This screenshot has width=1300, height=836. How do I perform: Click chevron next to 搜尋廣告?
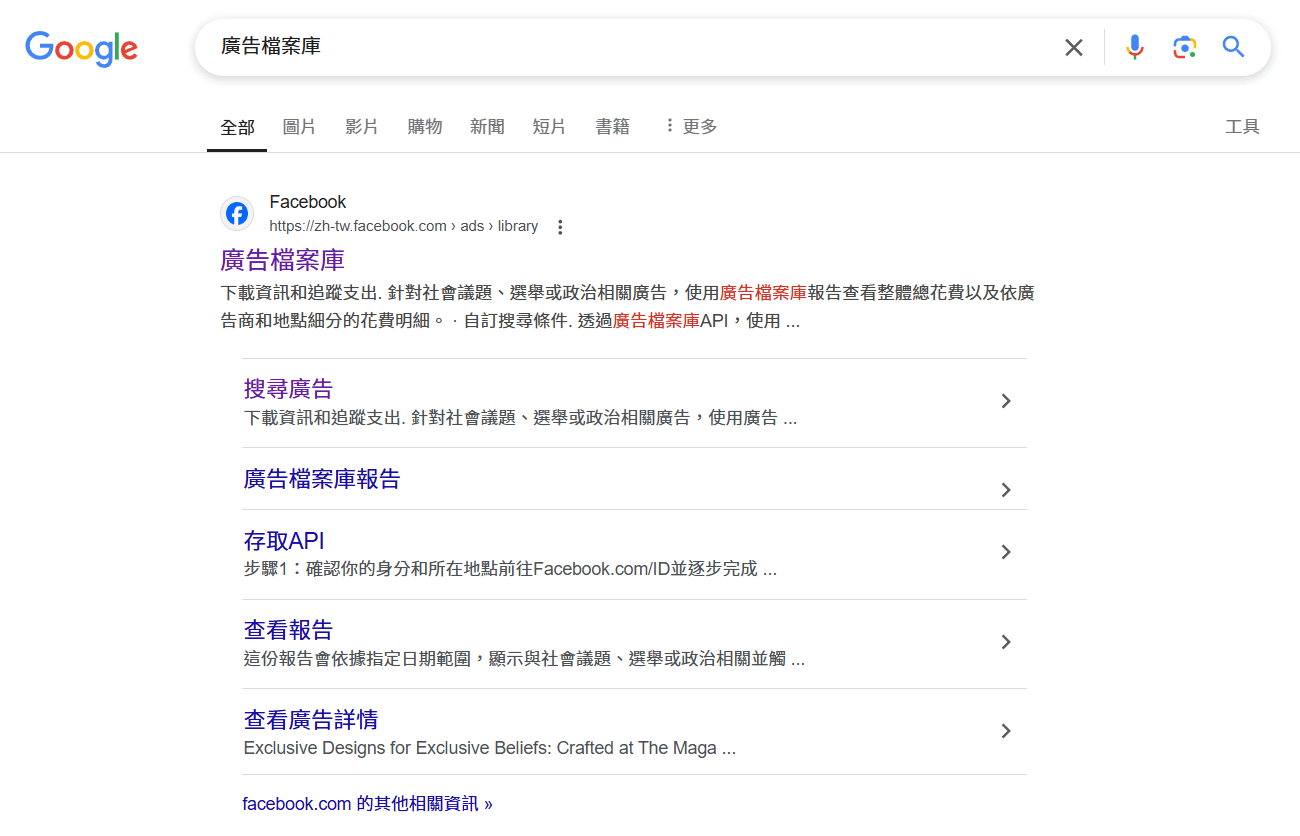tap(1006, 401)
